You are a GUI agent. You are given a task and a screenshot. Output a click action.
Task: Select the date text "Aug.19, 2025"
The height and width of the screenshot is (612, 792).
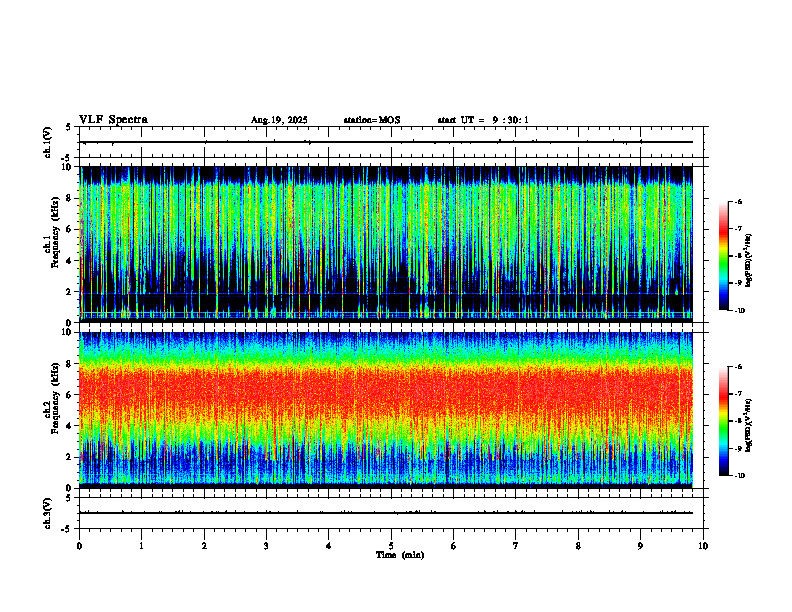279,120
